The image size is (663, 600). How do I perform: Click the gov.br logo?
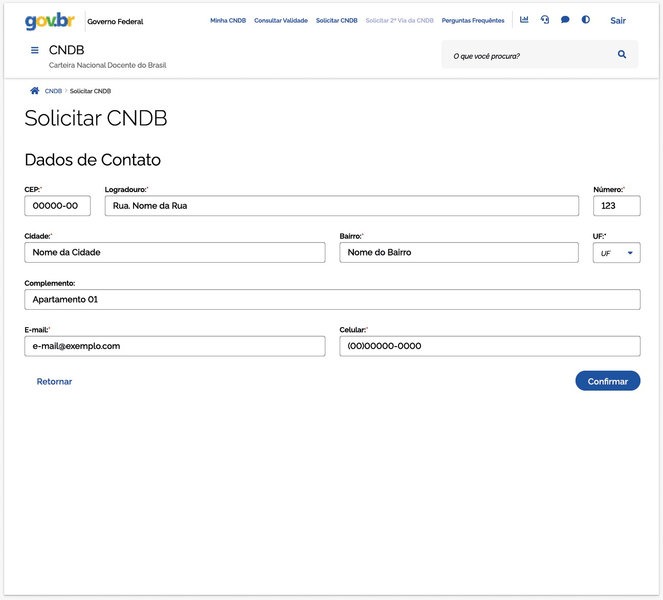50,21
